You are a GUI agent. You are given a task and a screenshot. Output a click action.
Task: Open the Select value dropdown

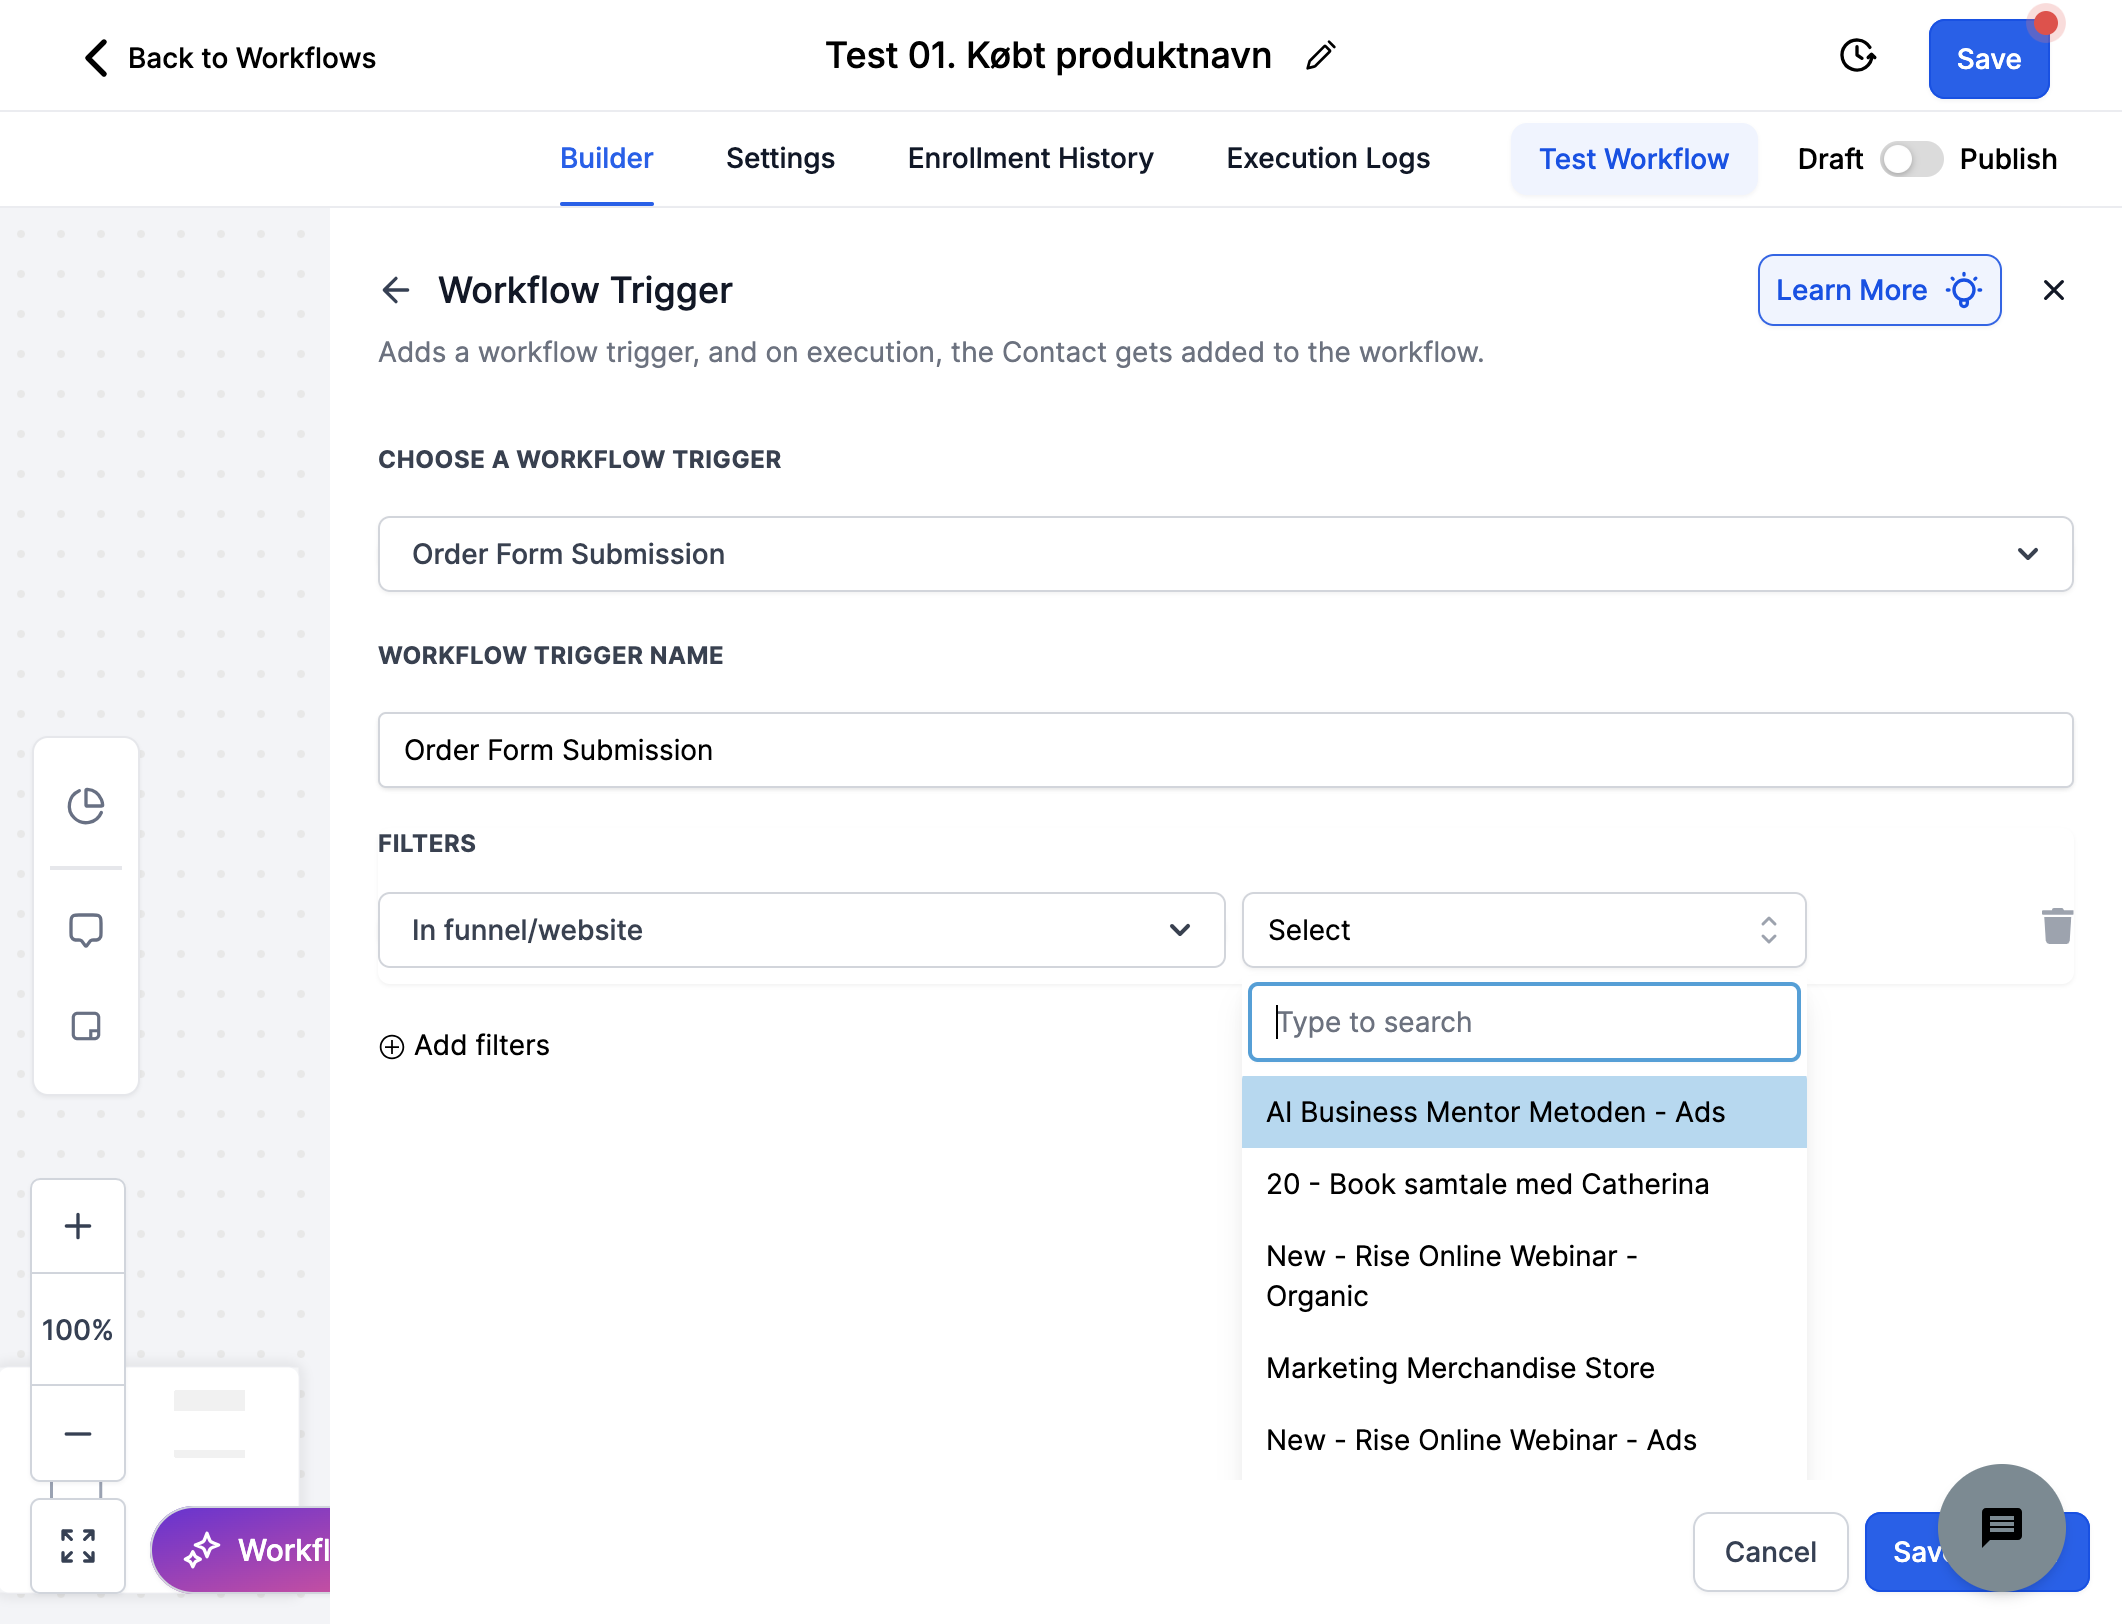coord(1523,930)
